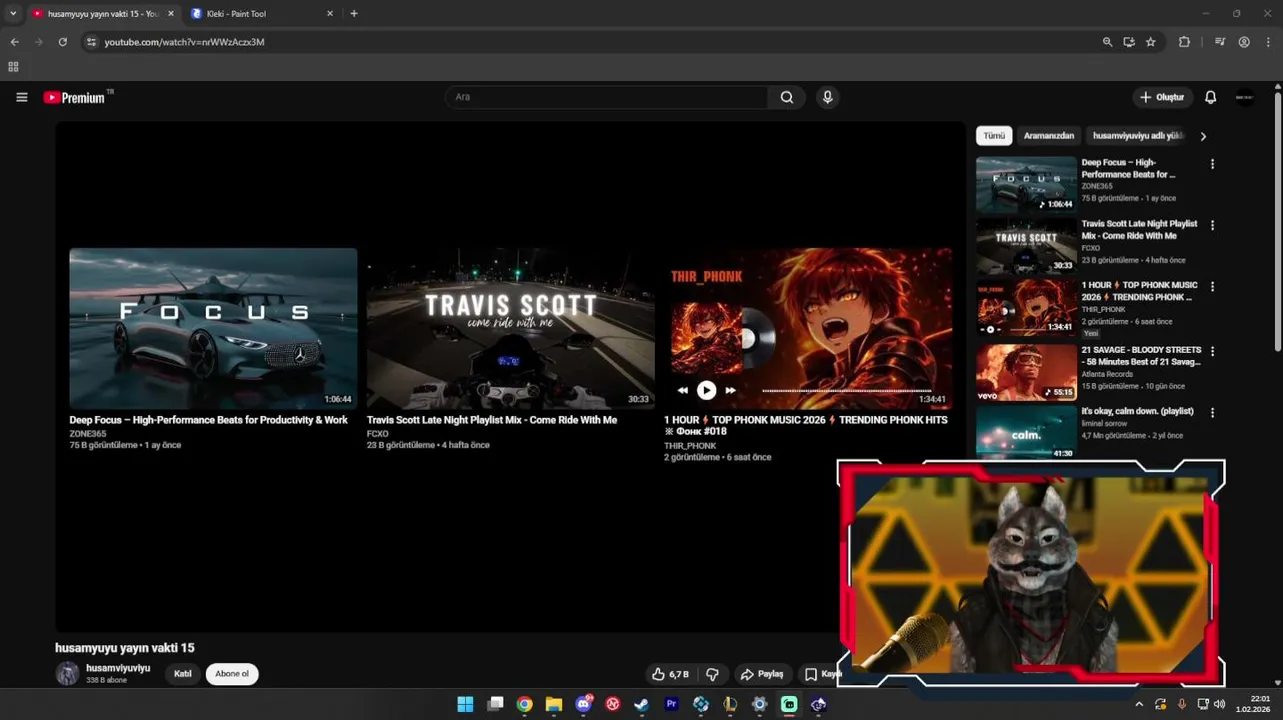Open the media controls icon in toolbar
This screenshot has height=720, width=1283.
[1220, 42]
